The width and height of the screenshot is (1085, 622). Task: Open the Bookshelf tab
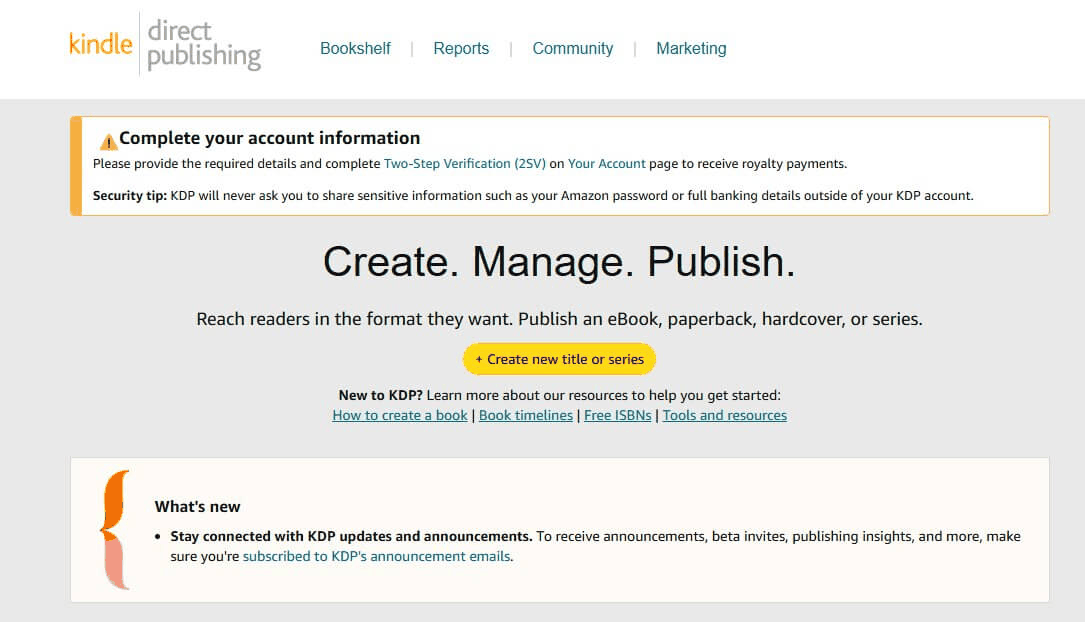355,48
